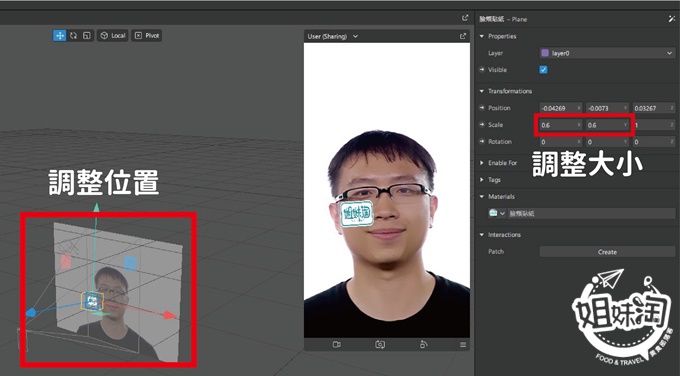Toggle Pivot mode button
This screenshot has width=680, height=376.
pos(147,36)
